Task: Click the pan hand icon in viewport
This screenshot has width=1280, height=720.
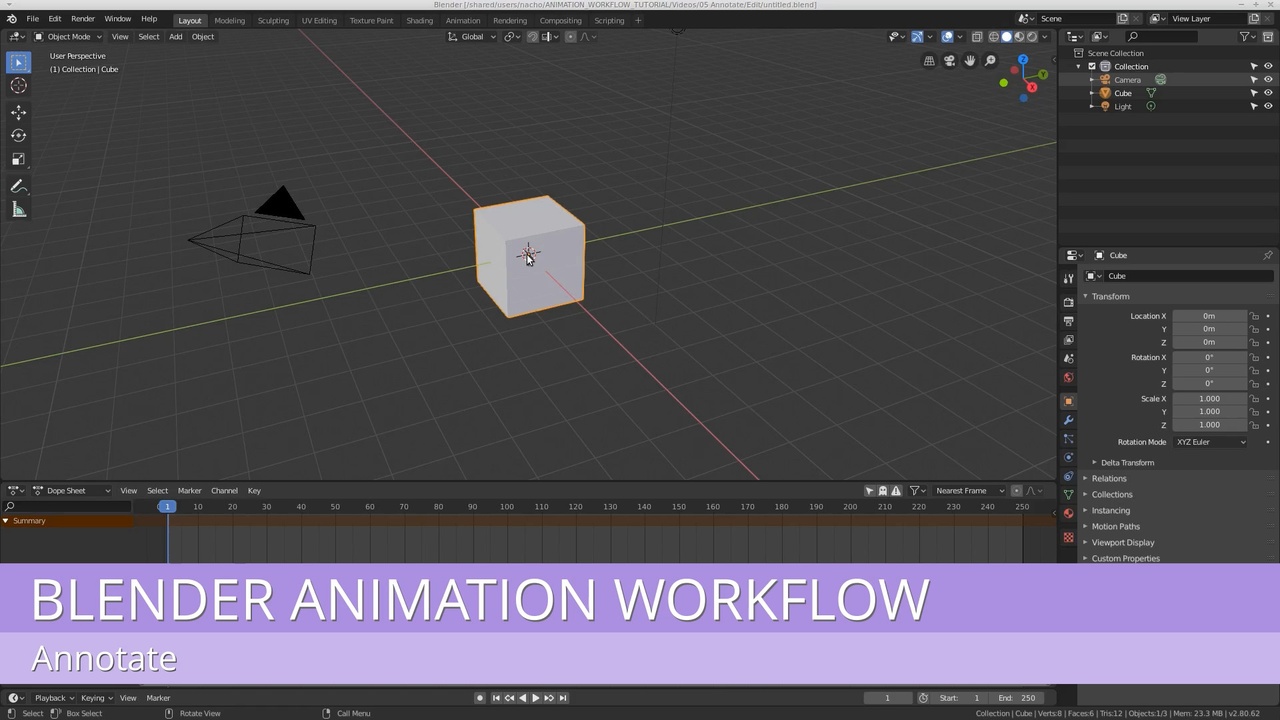Action: coord(969,61)
